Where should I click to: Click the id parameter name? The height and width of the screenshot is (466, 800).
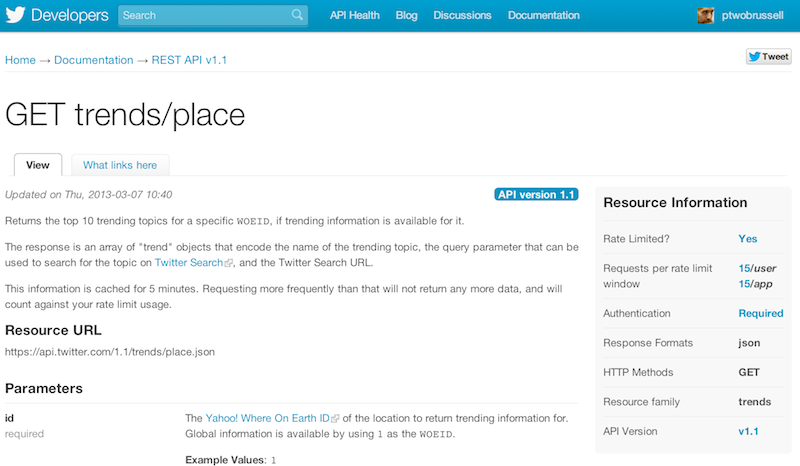coord(9,418)
